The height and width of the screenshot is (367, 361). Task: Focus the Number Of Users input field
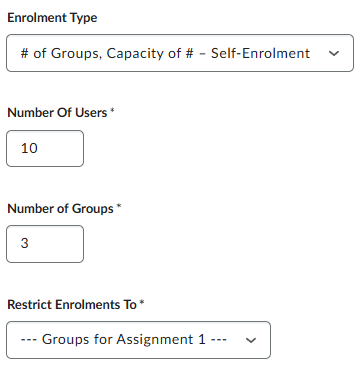click(45, 148)
